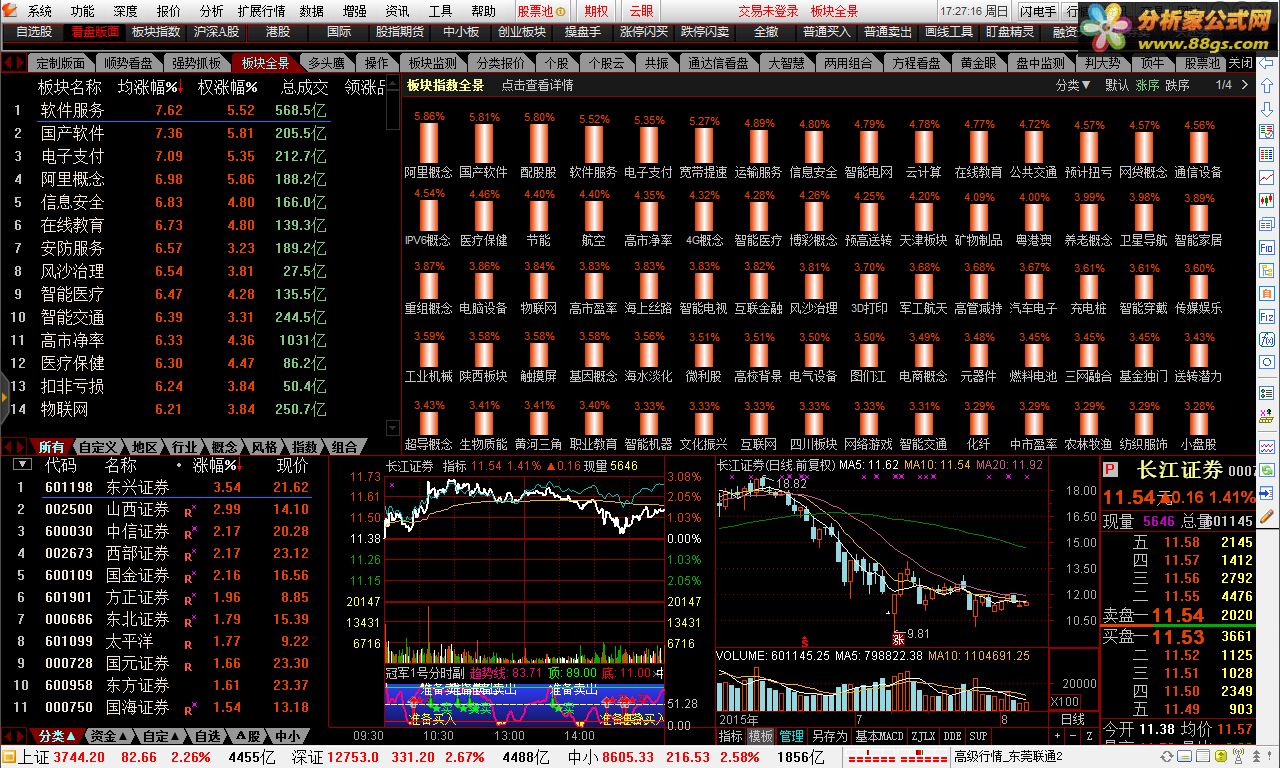Sort stock list by 涨幅% header

pos(217,465)
